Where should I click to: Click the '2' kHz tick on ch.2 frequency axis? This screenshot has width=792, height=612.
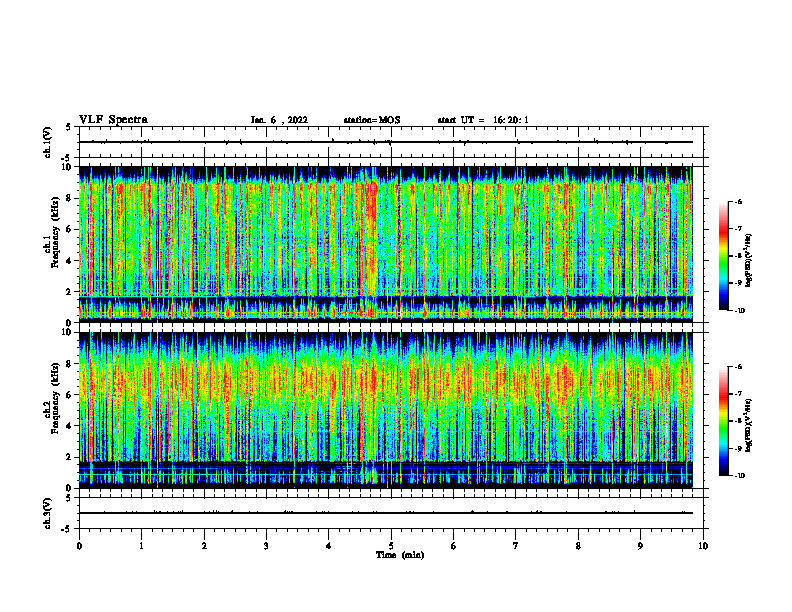coord(70,457)
